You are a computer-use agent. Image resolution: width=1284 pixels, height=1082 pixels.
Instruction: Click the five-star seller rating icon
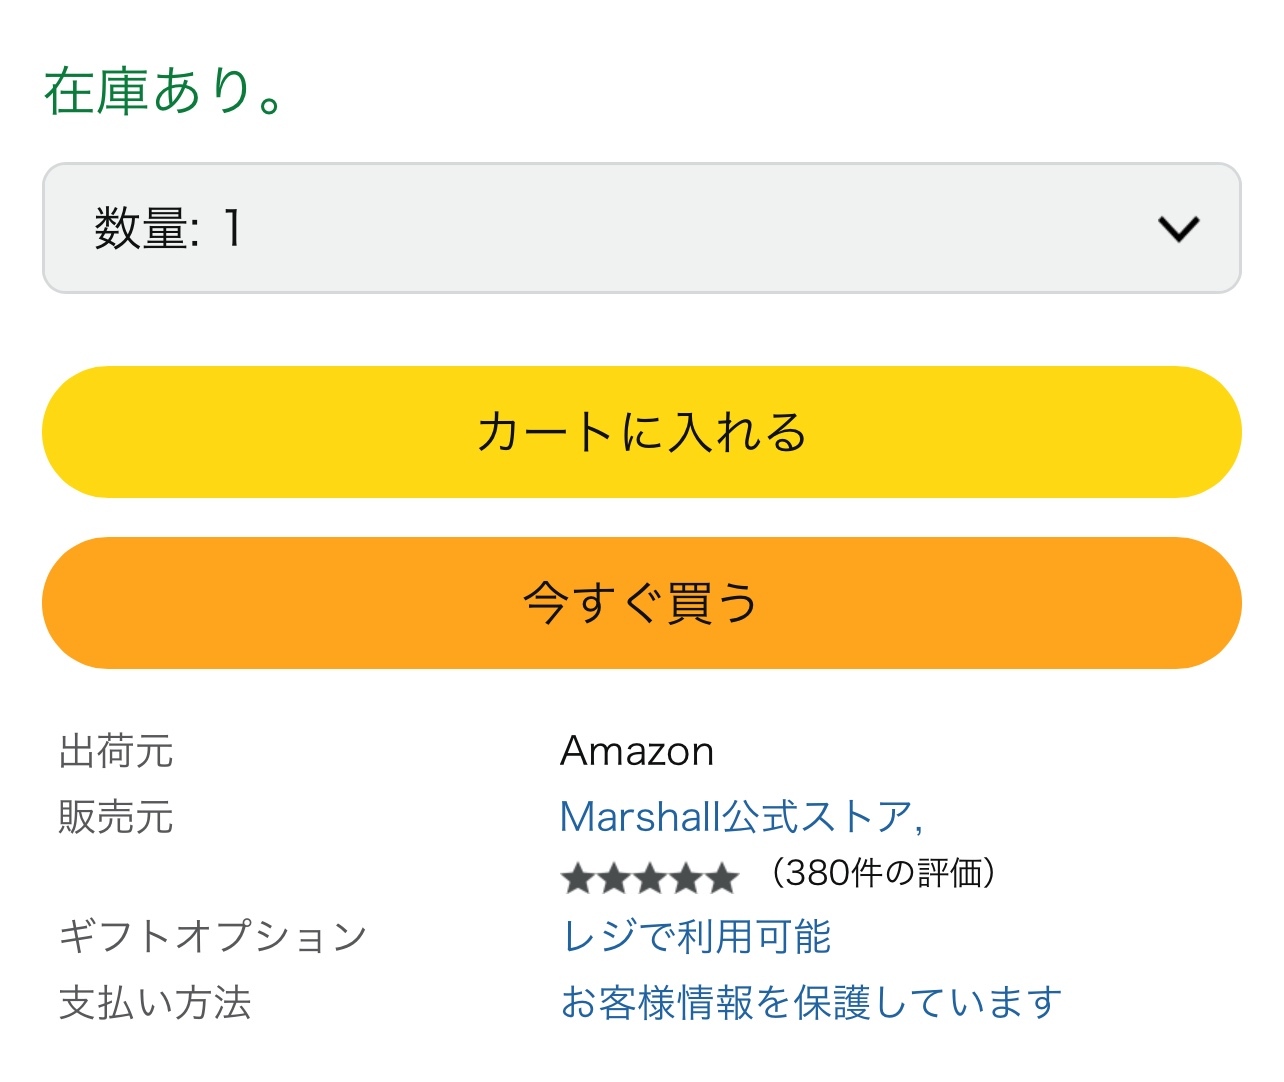pos(649,879)
